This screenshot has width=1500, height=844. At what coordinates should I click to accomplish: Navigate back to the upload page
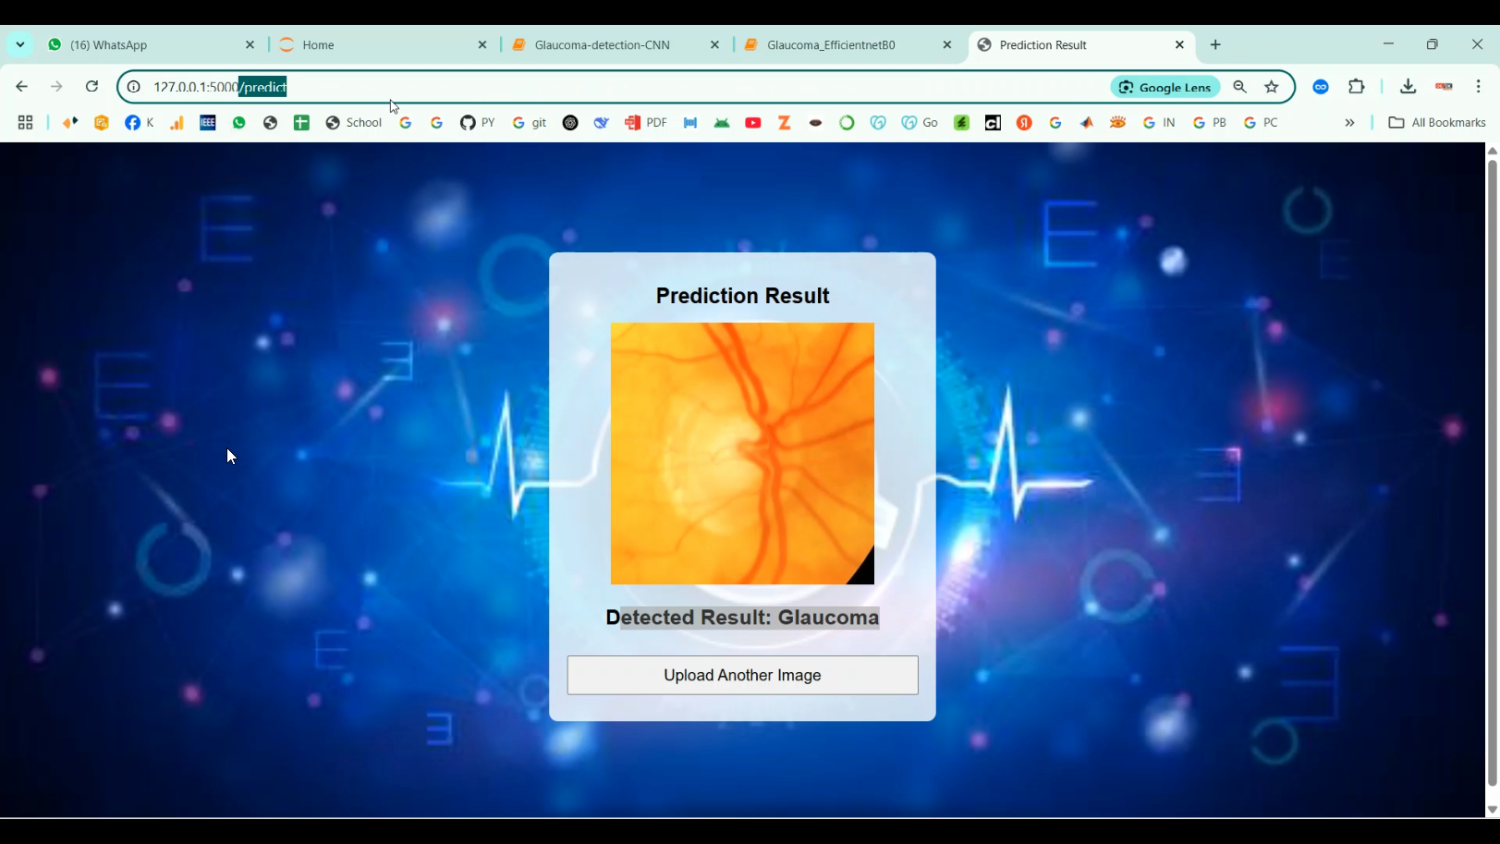pos(22,87)
